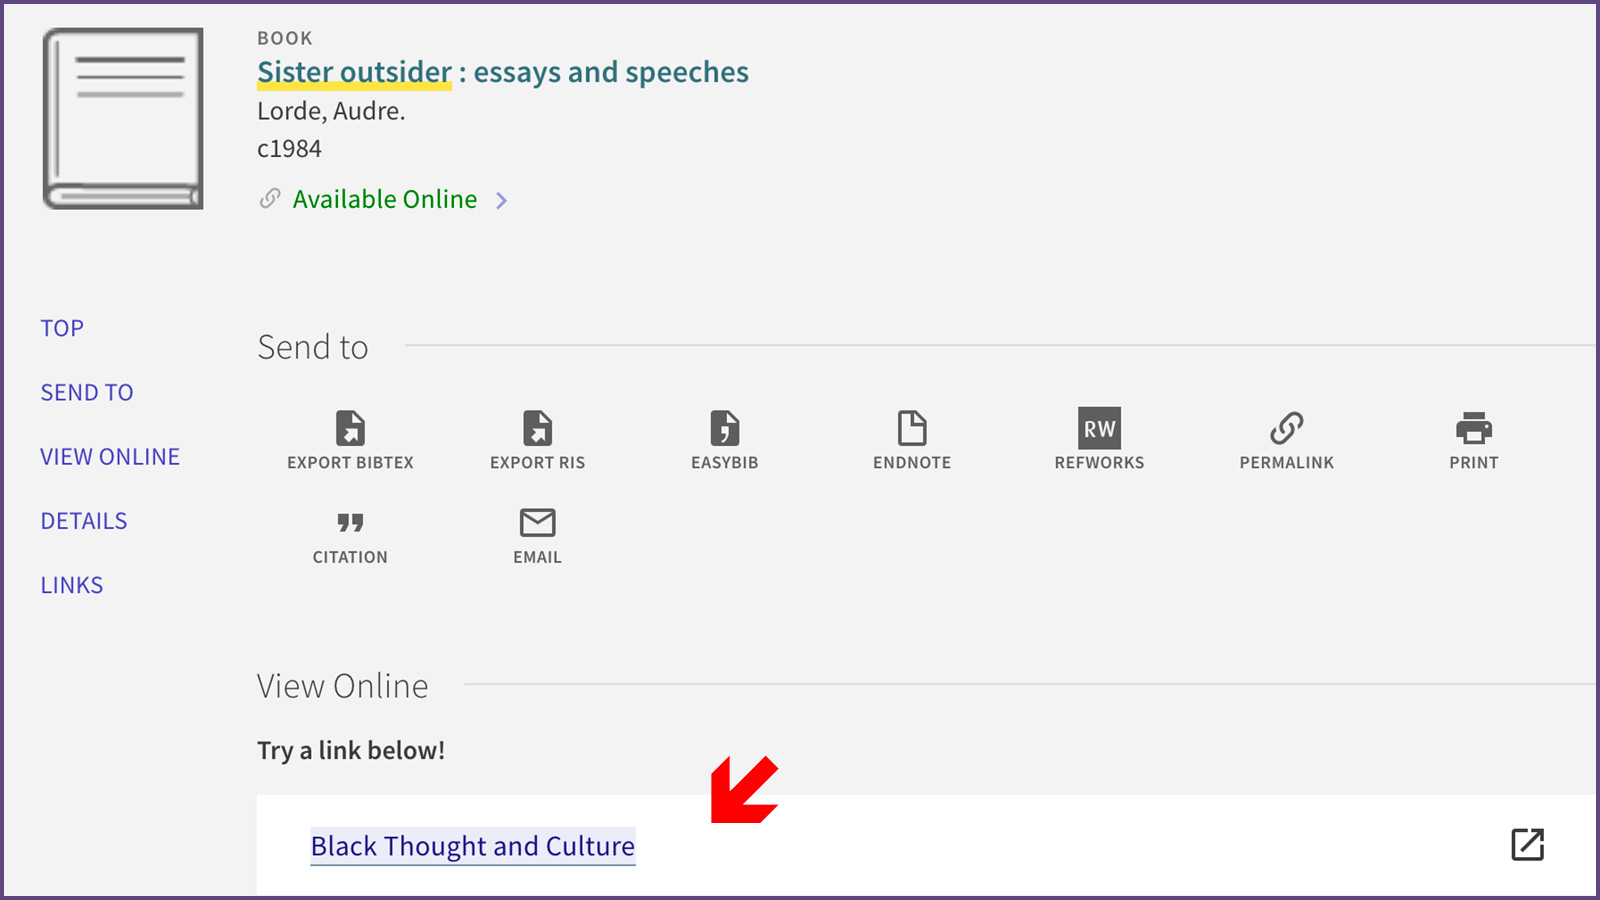The image size is (1600, 900).
Task: Print this record
Action: pos(1473,430)
